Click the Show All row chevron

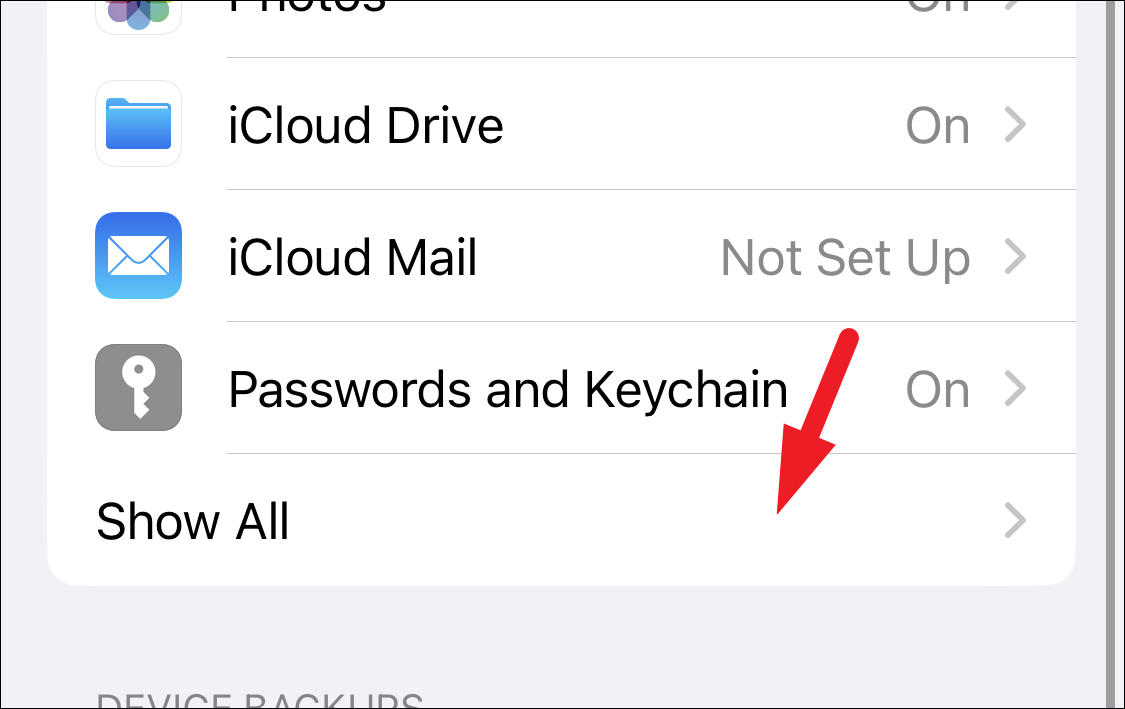tap(1015, 520)
